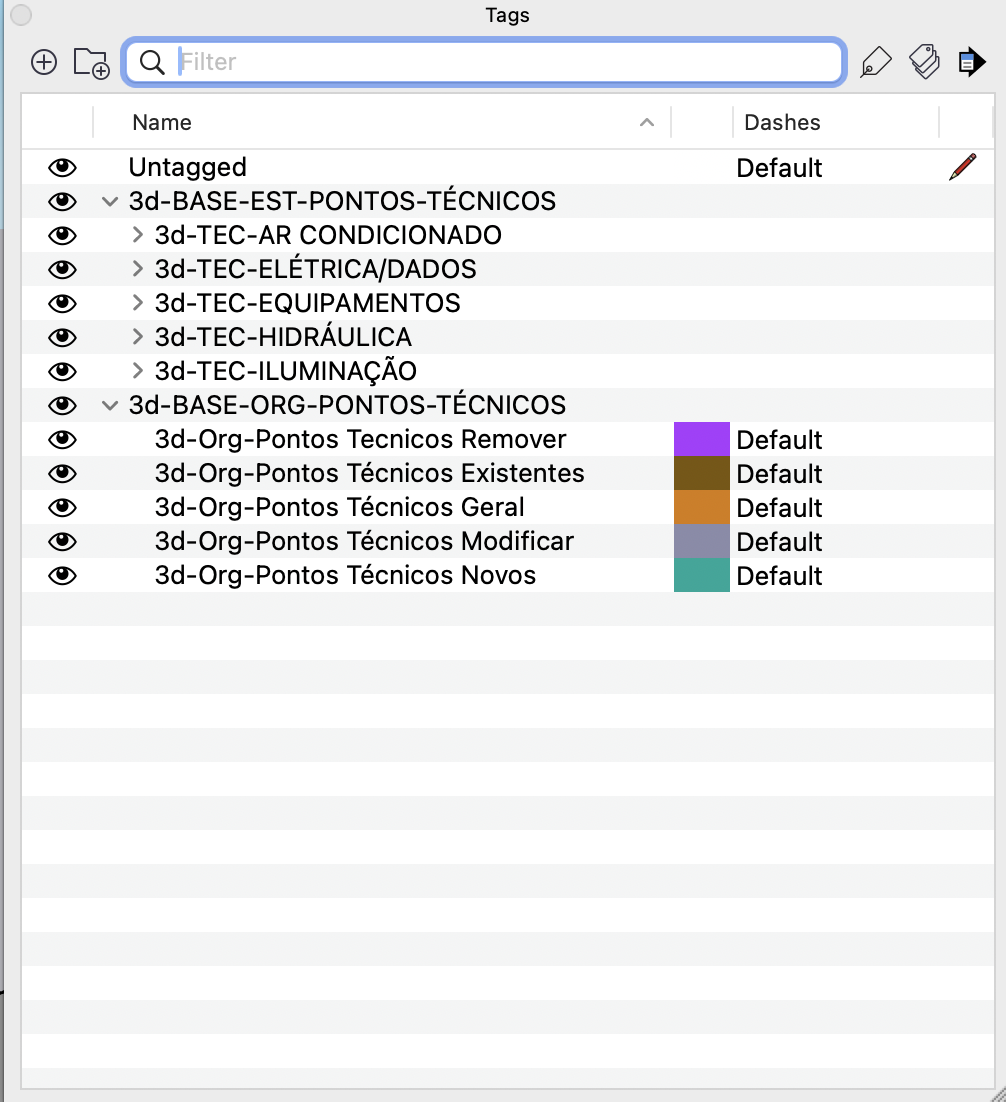
Task: Select the Untagged row name
Action: [188, 167]
